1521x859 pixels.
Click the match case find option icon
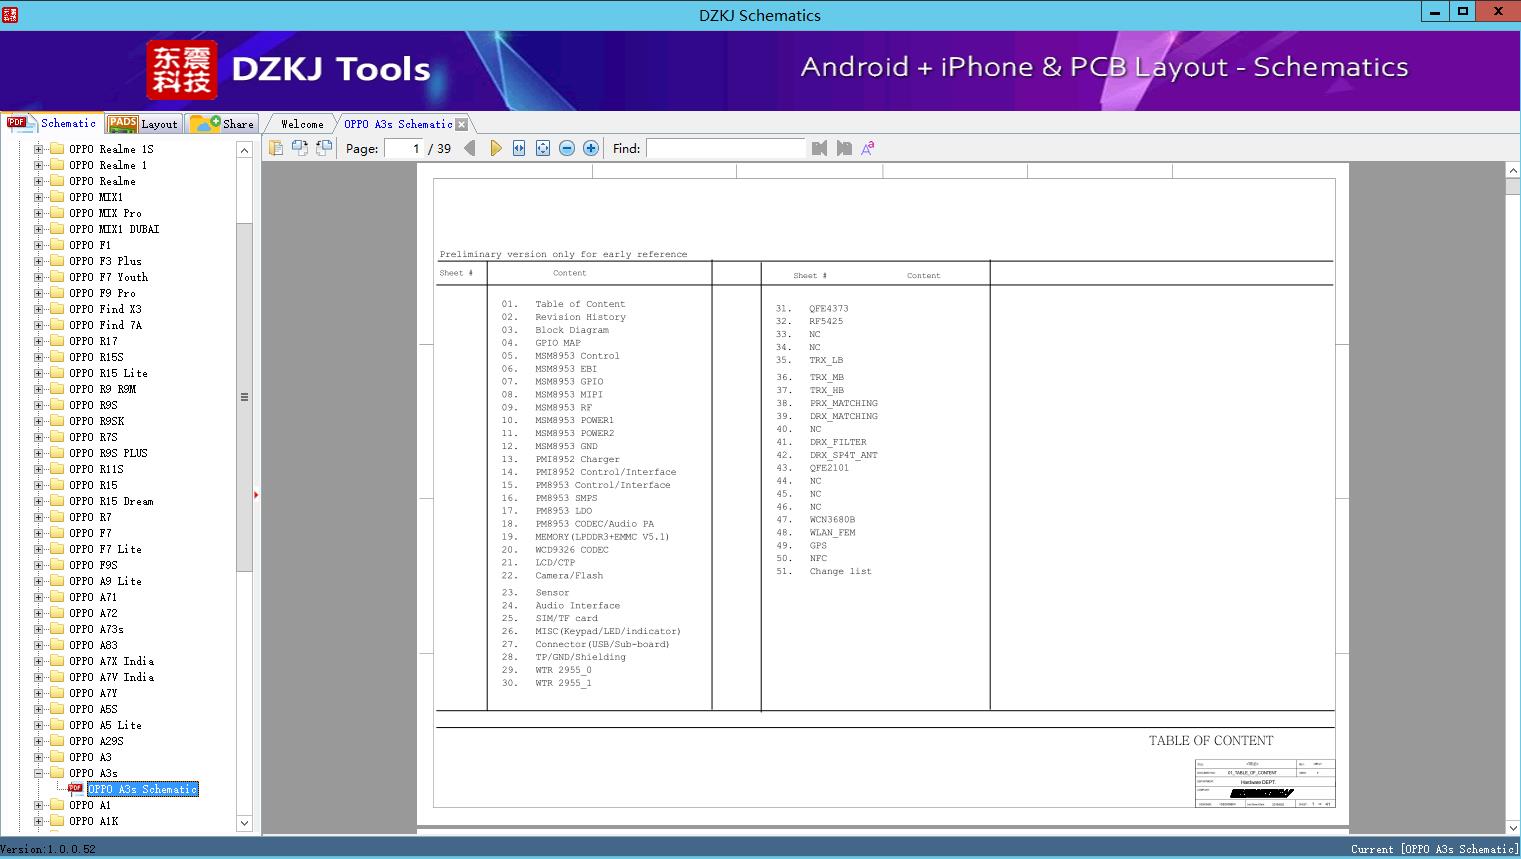tap(868, 148)
